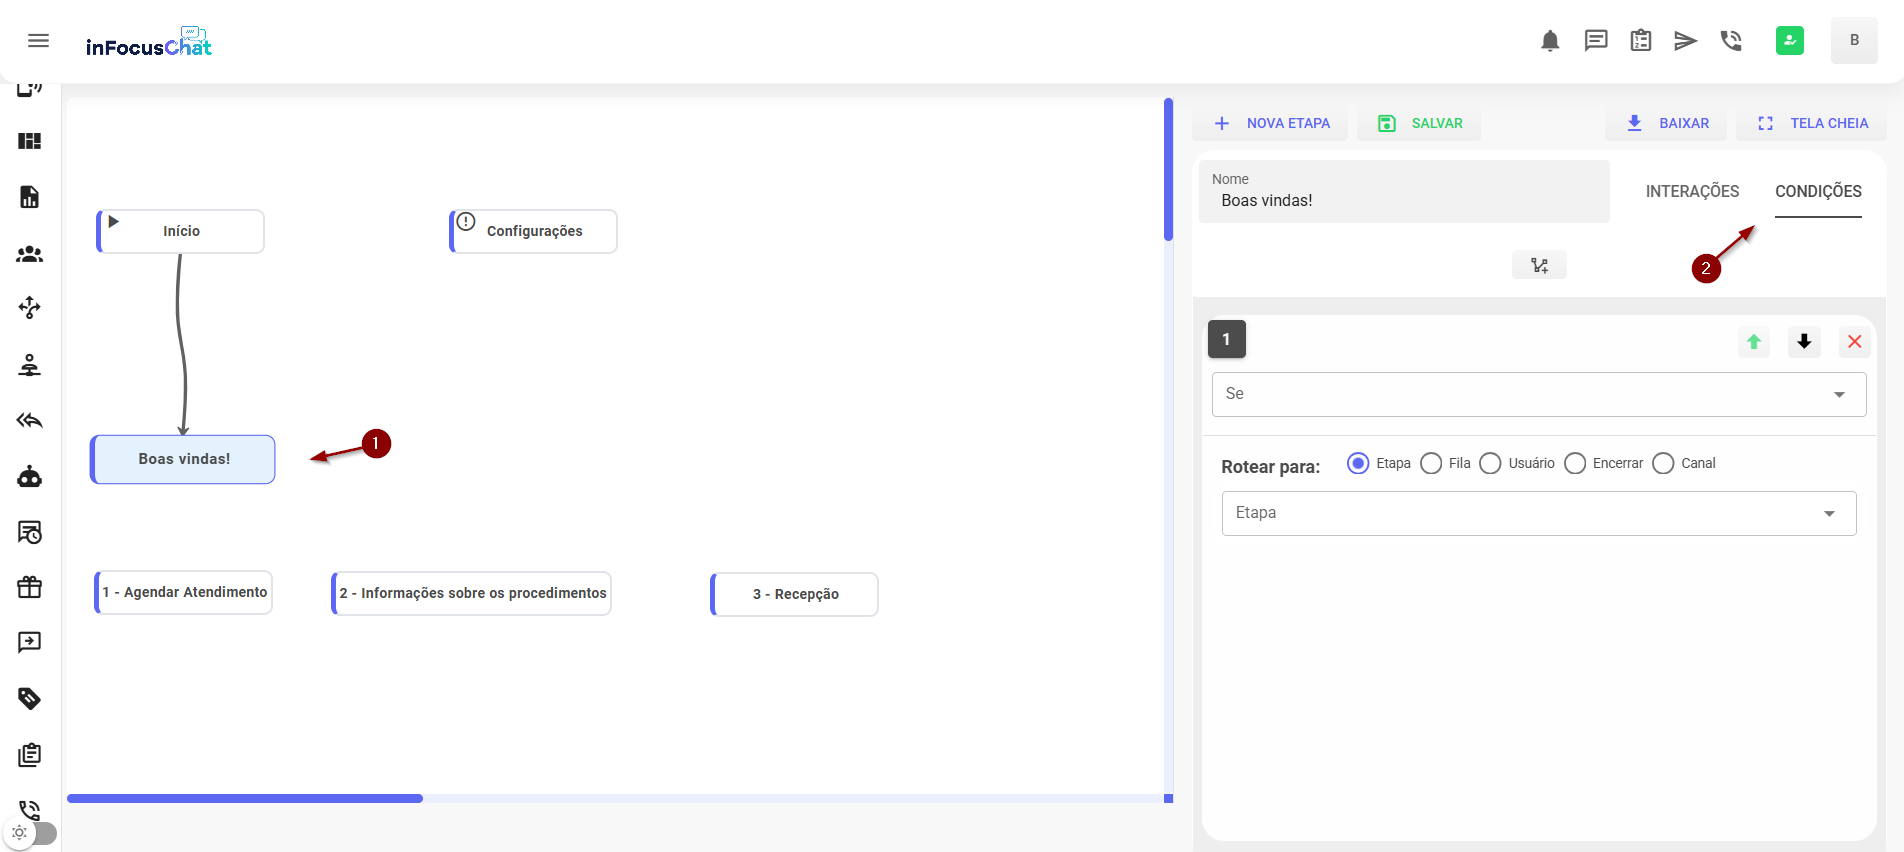The height and width of the screenshot is (852, 1904).
Task: Switch to the Interações tab
Action: point(1692,191)
